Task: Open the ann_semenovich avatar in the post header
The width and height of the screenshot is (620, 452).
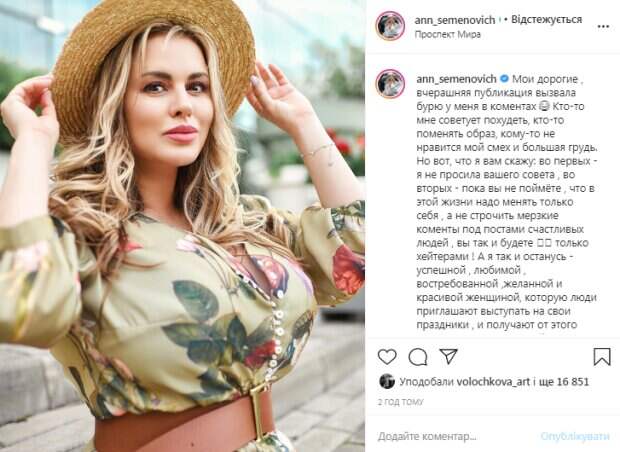Action: point(390,26)
